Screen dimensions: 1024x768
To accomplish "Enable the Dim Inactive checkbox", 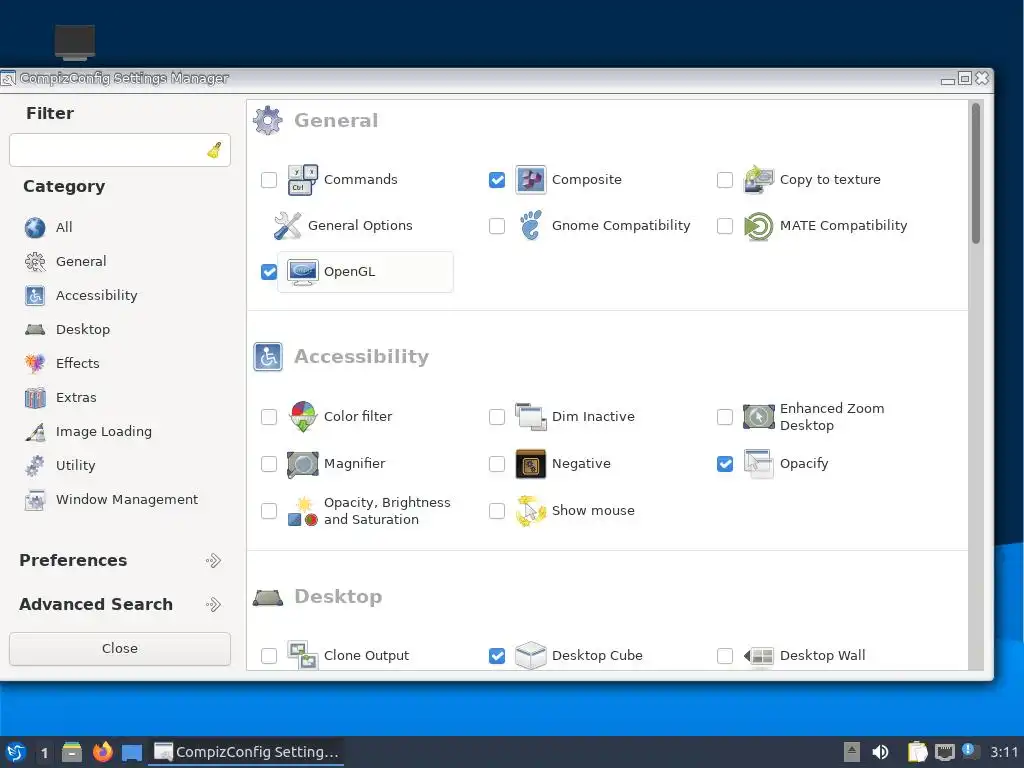I will point(497,417).
